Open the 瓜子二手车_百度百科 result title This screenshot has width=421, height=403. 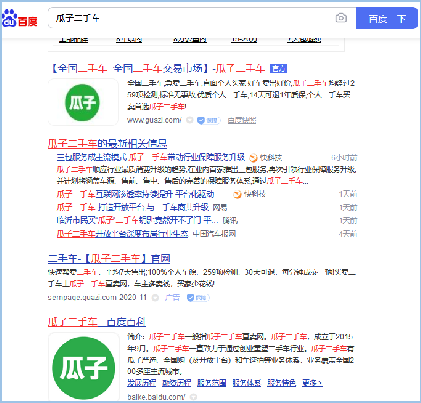[x=97, y=322]
